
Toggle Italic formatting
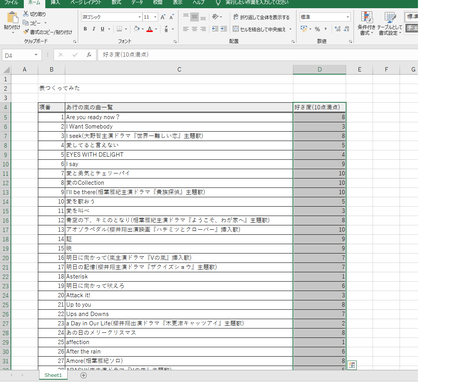pos(94,29)
